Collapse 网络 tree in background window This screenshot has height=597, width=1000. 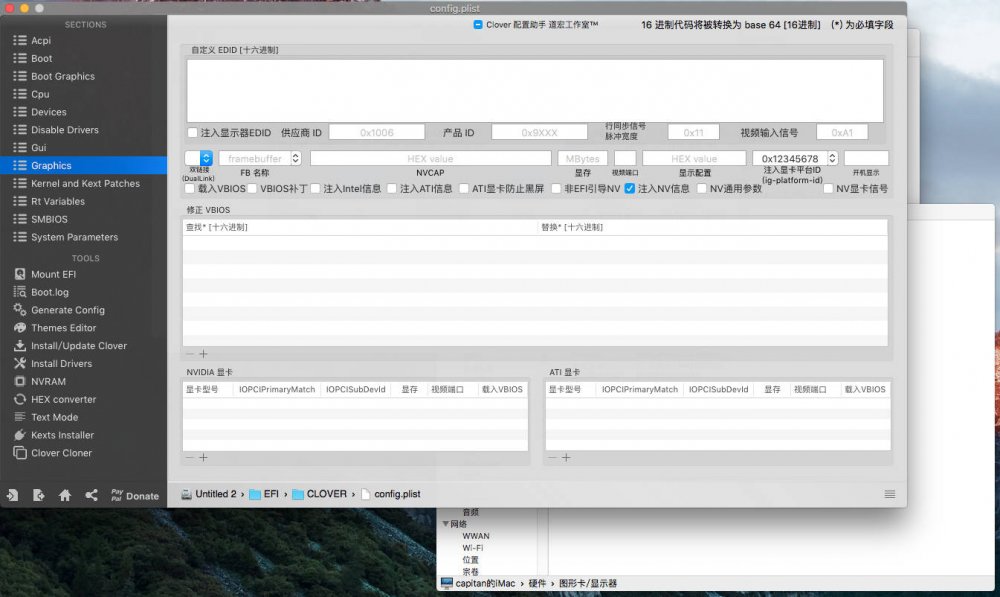coord(445,524)
